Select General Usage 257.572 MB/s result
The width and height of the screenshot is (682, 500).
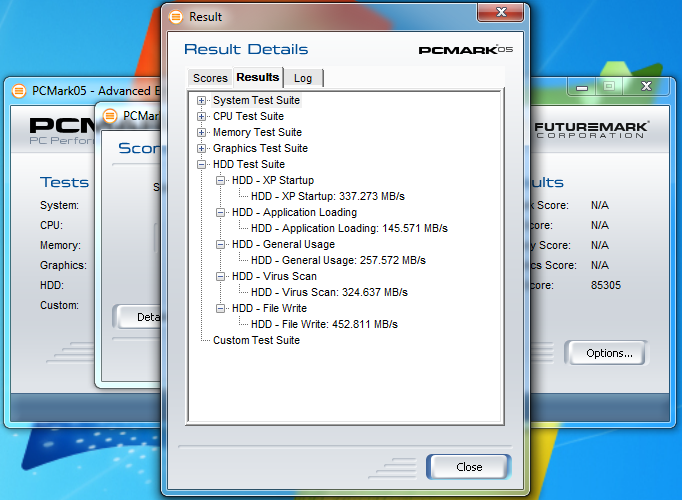[x=338, y=260]
